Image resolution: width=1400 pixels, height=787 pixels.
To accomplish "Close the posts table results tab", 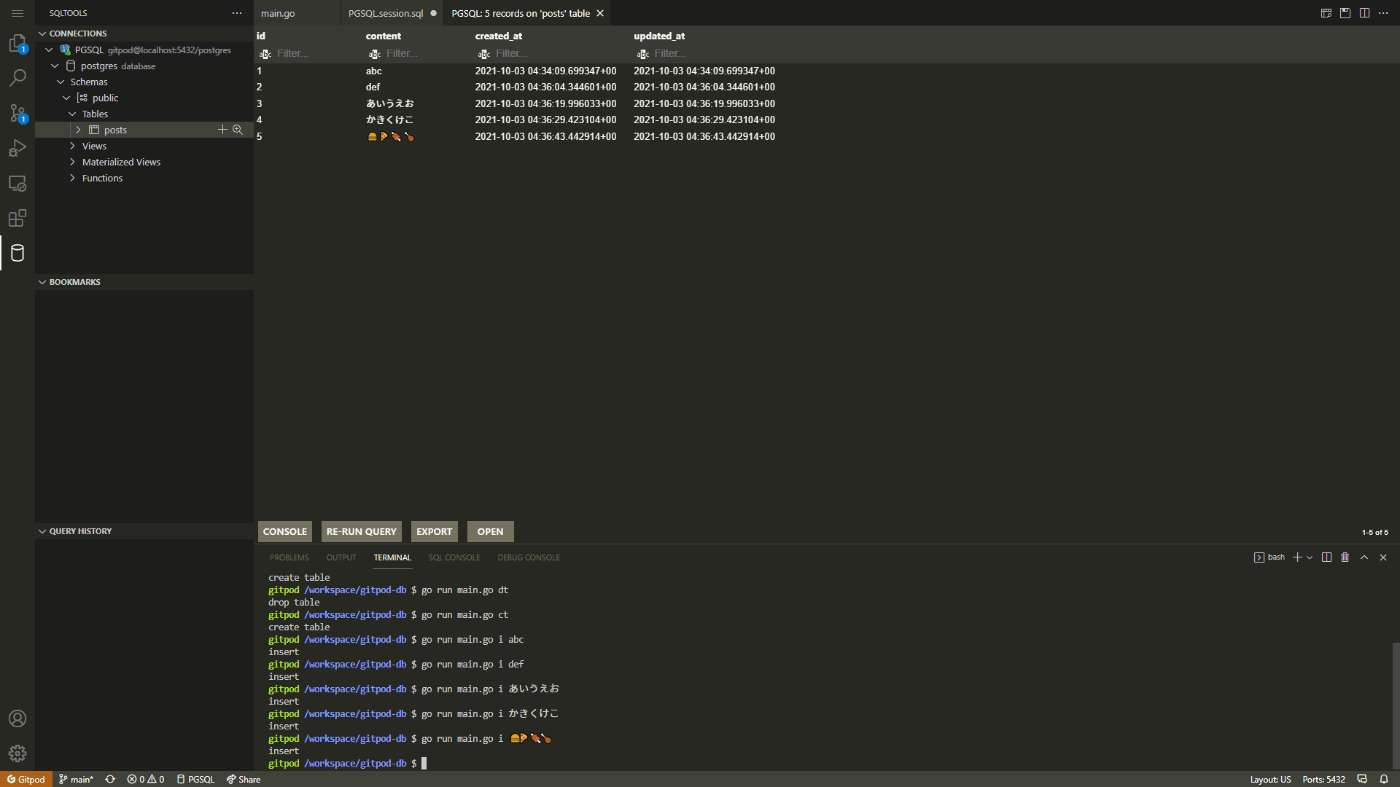I will point(600,13).
